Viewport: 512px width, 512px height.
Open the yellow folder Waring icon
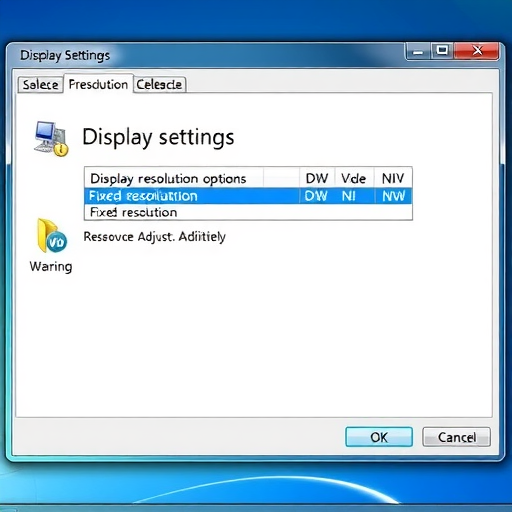(x=52, y=236)
